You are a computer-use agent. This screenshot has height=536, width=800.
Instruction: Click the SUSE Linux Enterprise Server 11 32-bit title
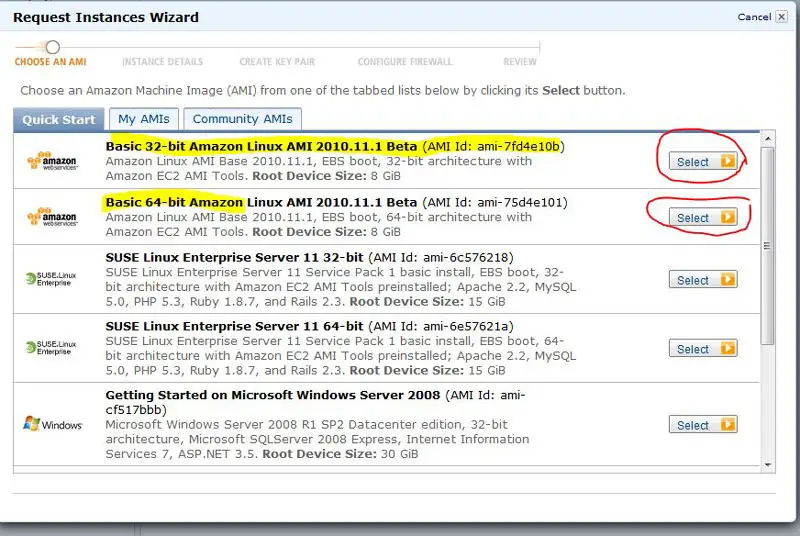tap(234, 258)
